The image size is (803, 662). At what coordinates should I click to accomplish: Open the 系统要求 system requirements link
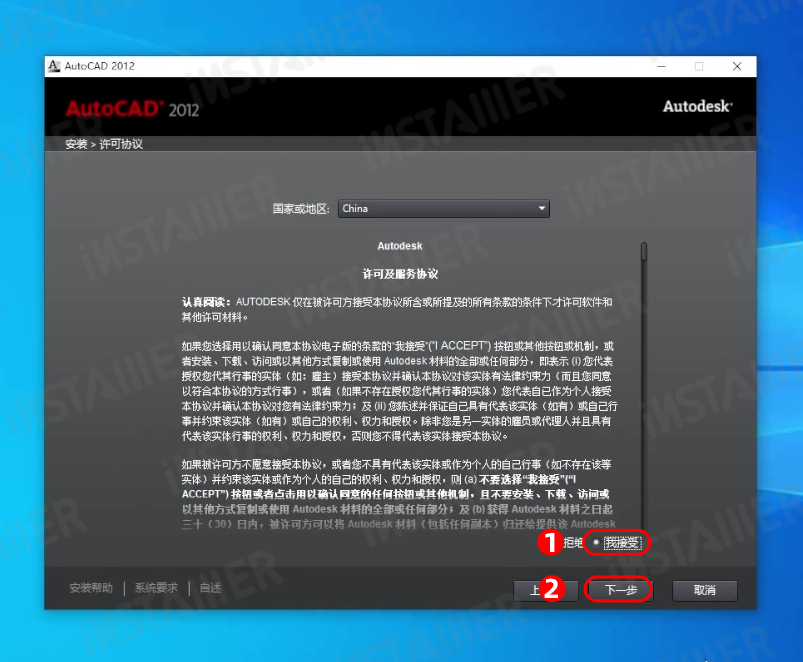pos(156,588)
